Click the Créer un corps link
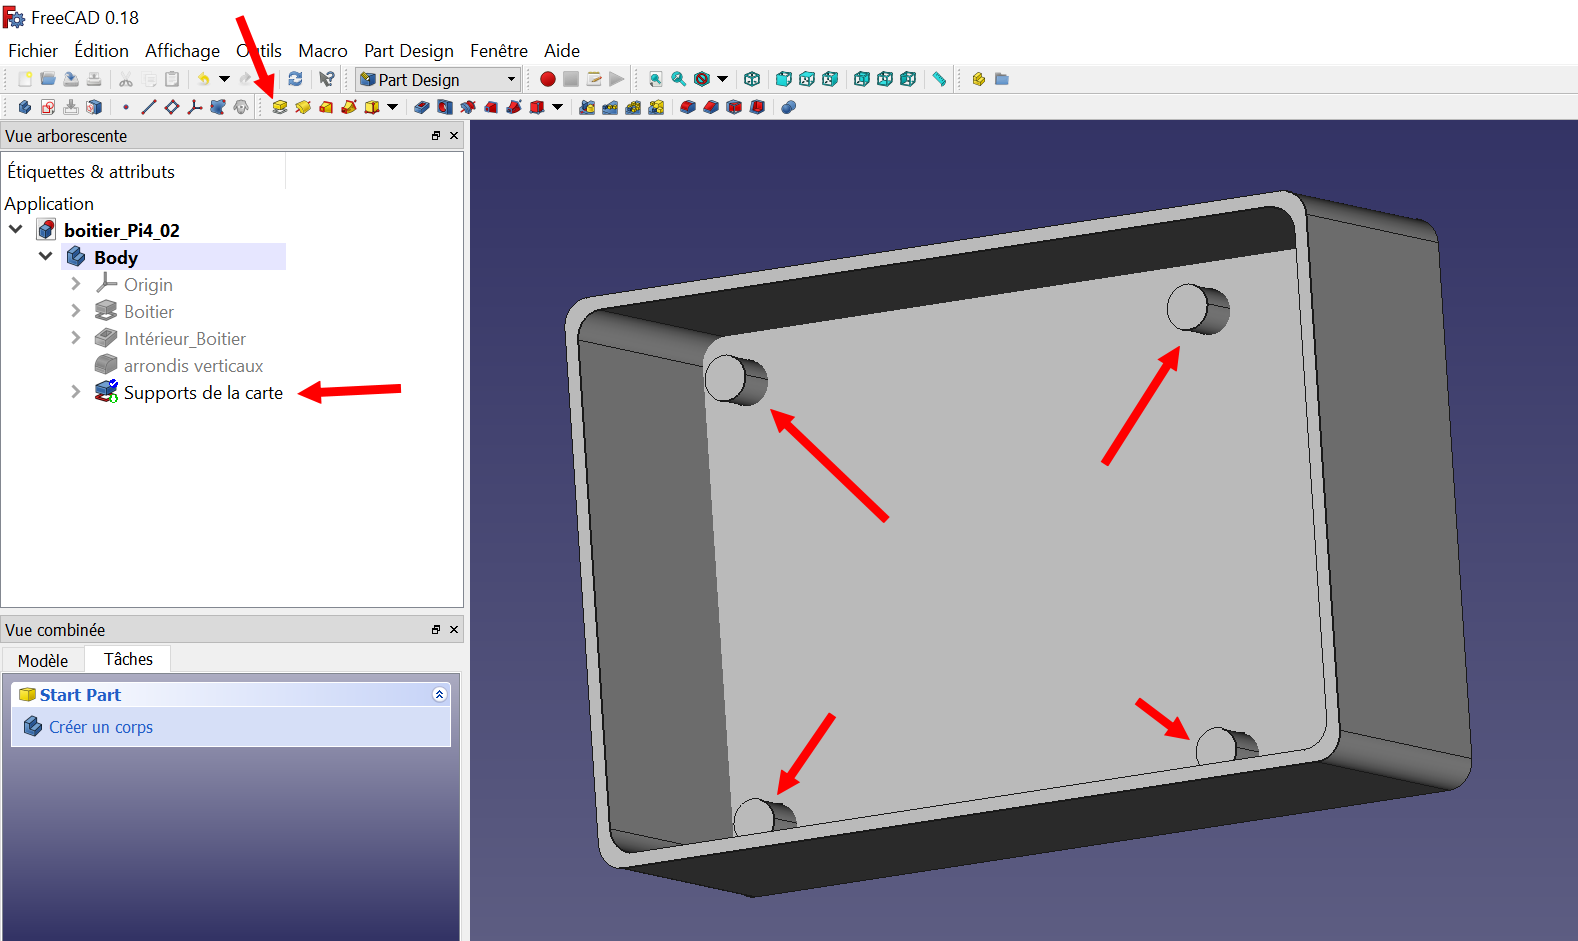Viewport: 1578px width, 941px height. coord(101,727)
